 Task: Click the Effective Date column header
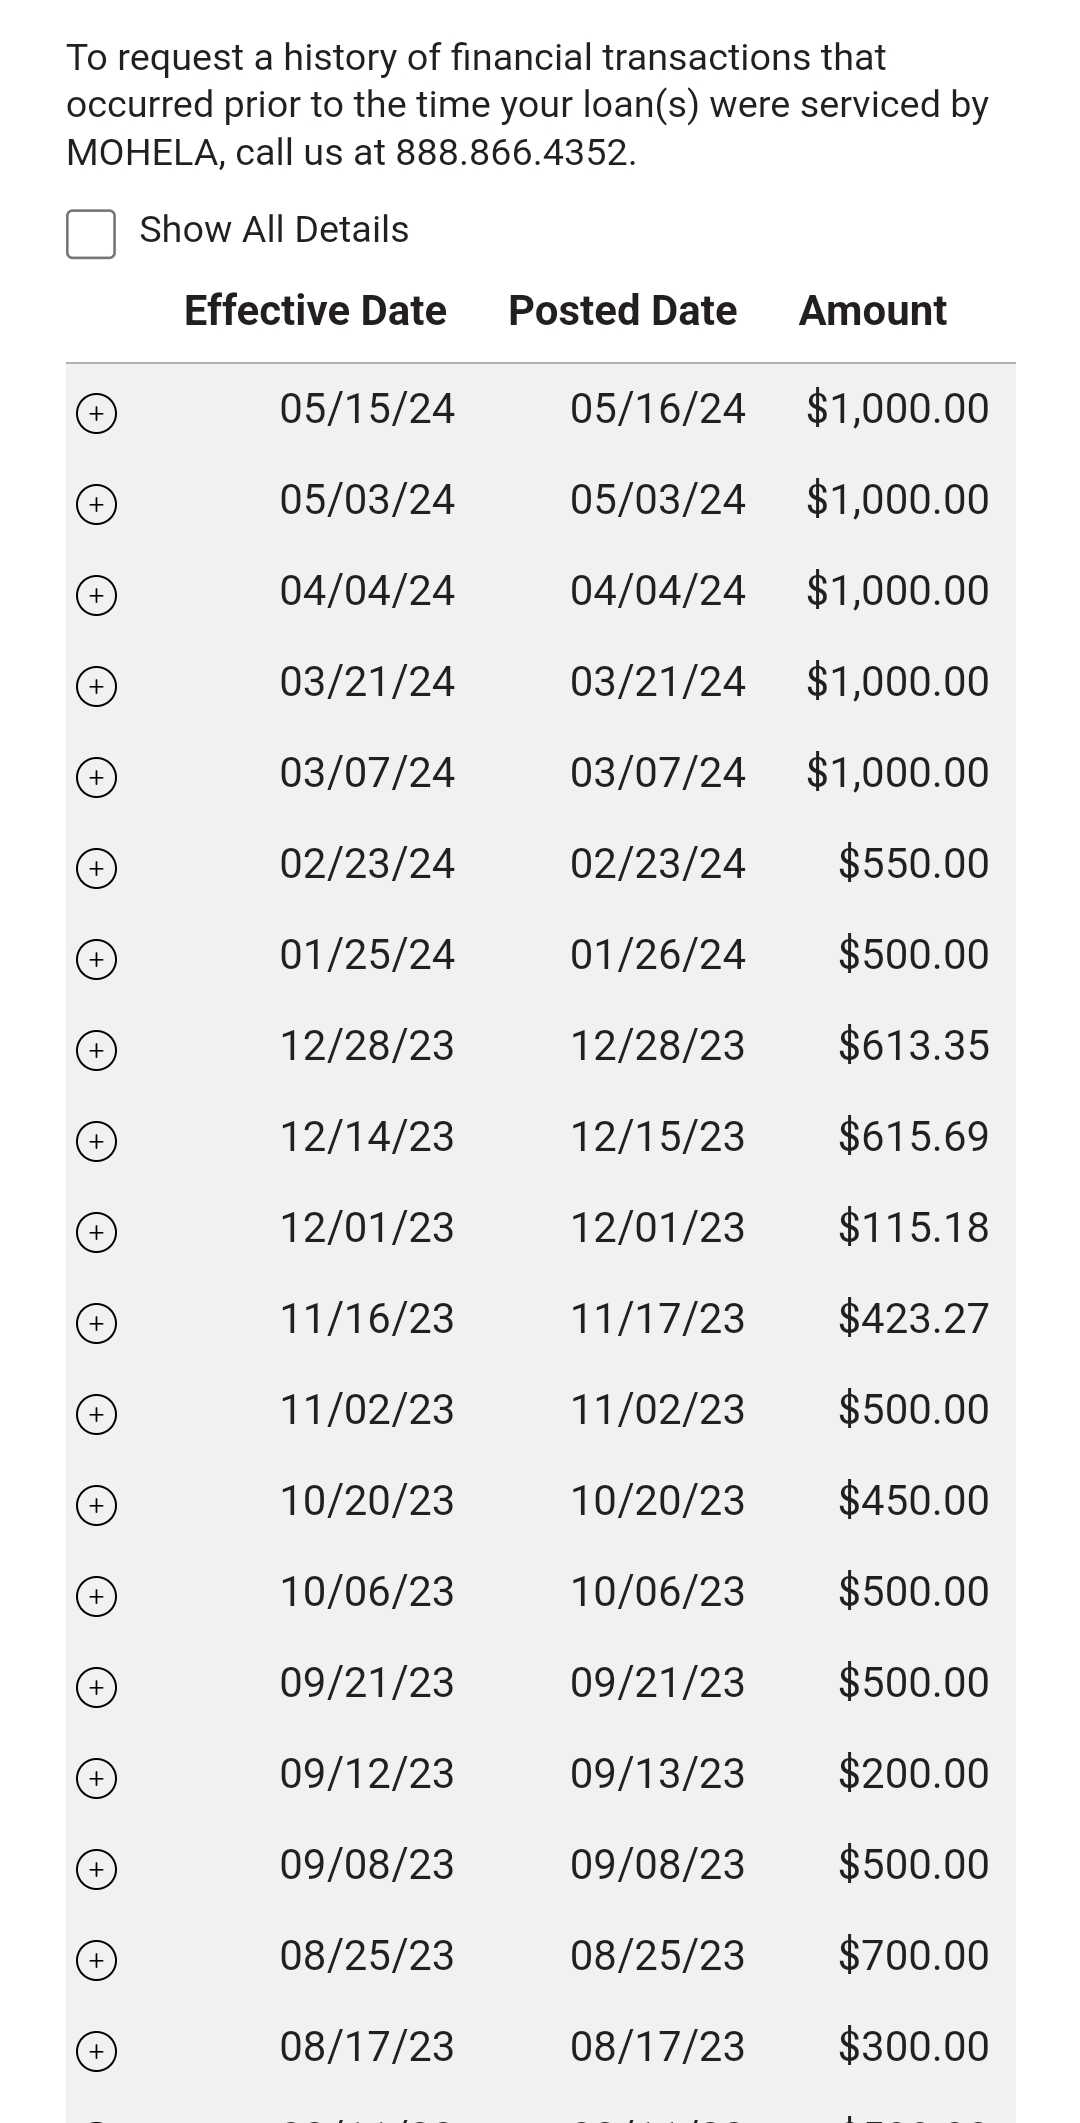(x=315, y=311)
